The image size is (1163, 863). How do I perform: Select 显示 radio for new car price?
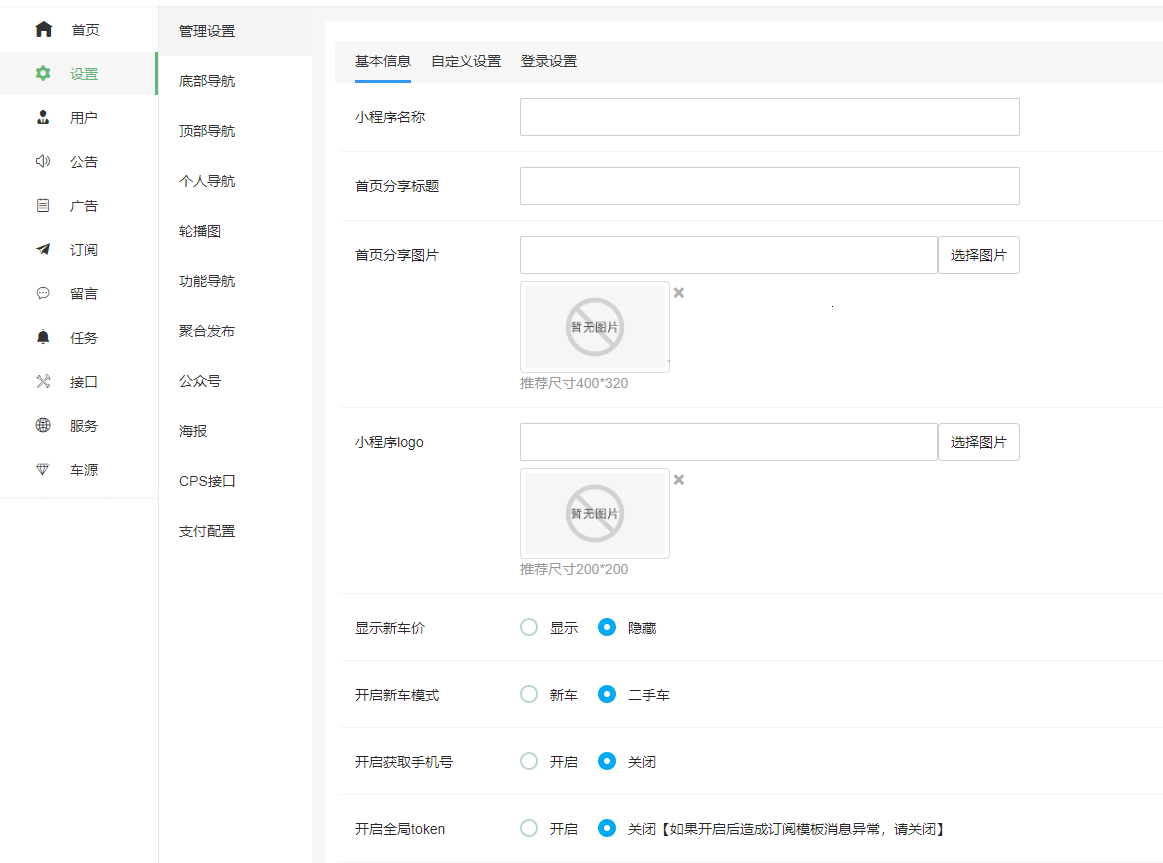(529, 628)
